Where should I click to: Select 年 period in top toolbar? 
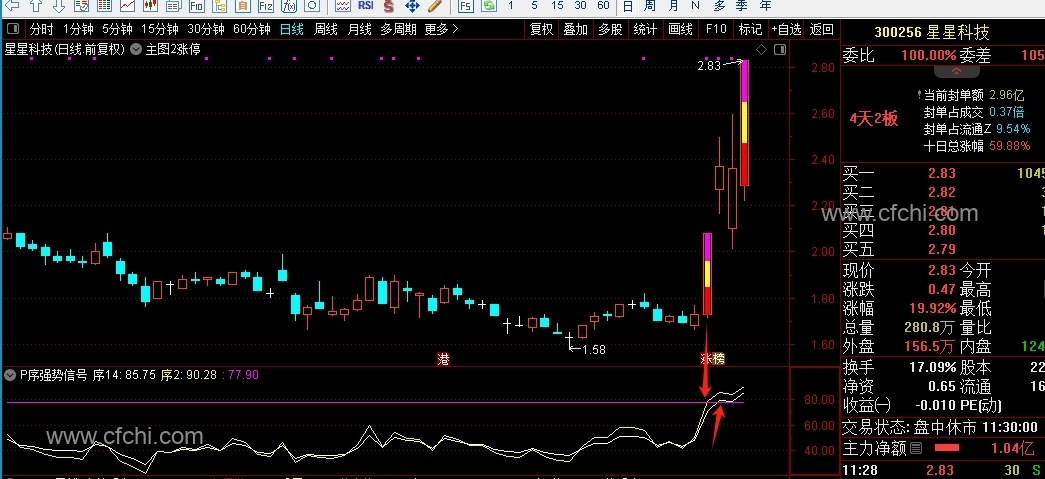765,6
